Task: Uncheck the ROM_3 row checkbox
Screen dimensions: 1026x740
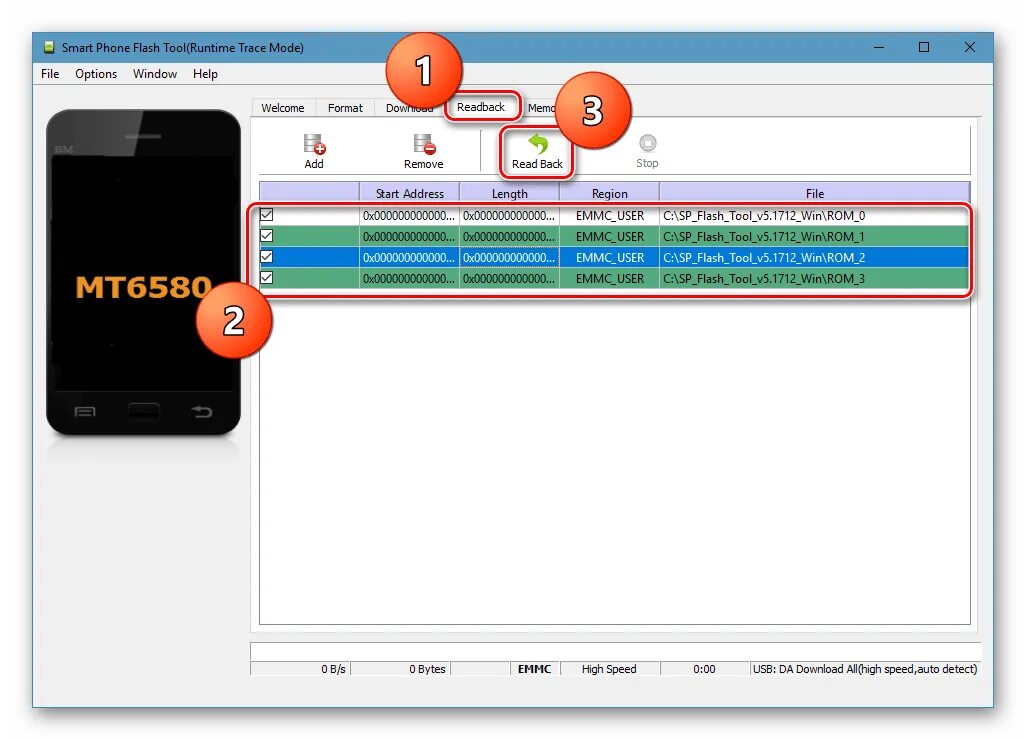Action: pos(266,277)
